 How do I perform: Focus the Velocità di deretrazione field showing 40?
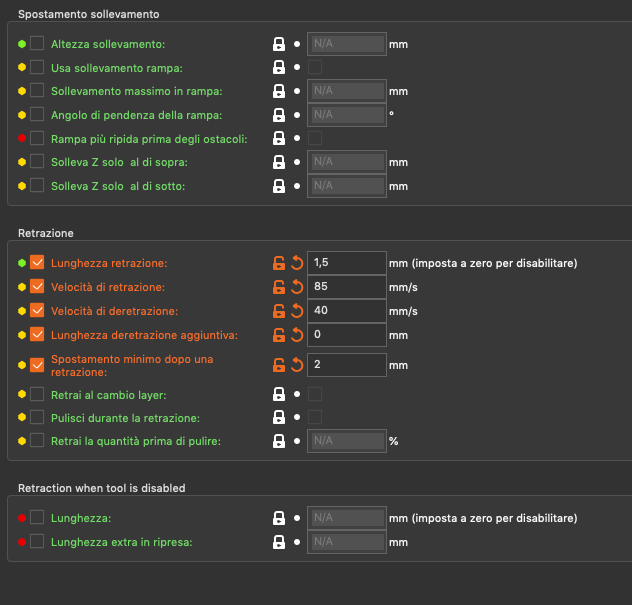346,311
